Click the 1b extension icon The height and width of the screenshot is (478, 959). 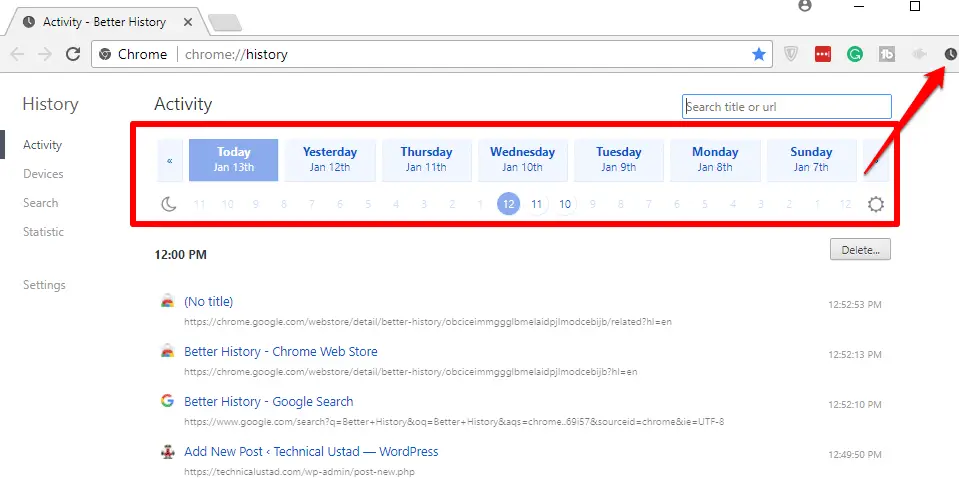tap(886, 54)
